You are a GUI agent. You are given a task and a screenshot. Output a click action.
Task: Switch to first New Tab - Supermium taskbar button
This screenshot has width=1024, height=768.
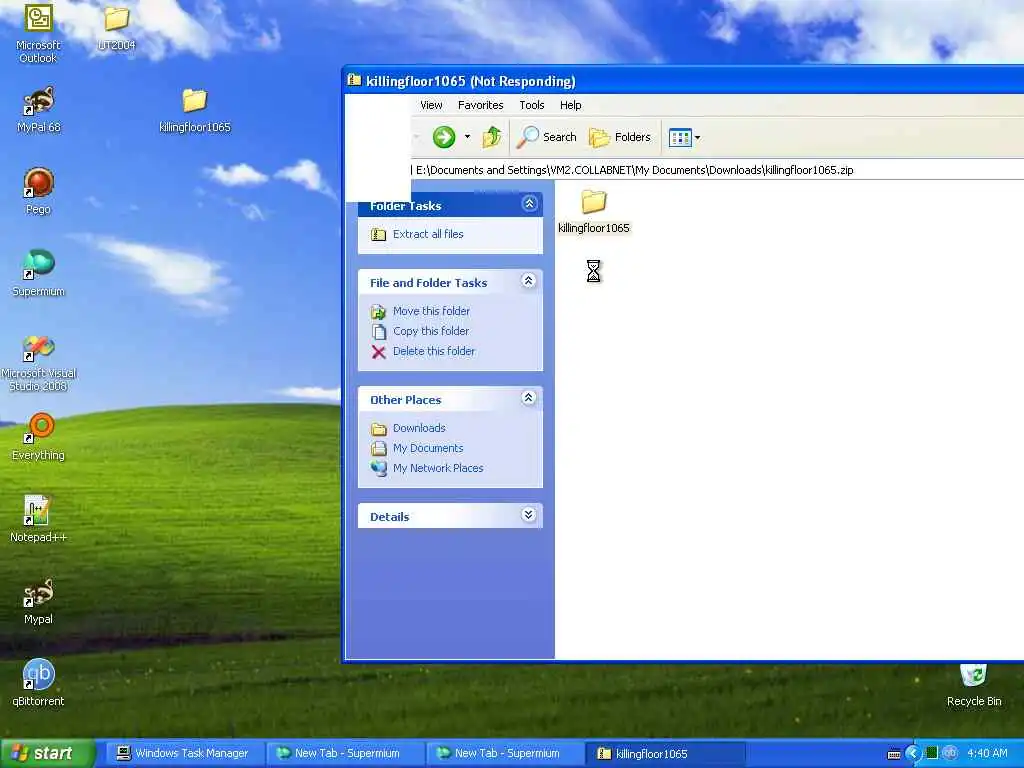344,754
